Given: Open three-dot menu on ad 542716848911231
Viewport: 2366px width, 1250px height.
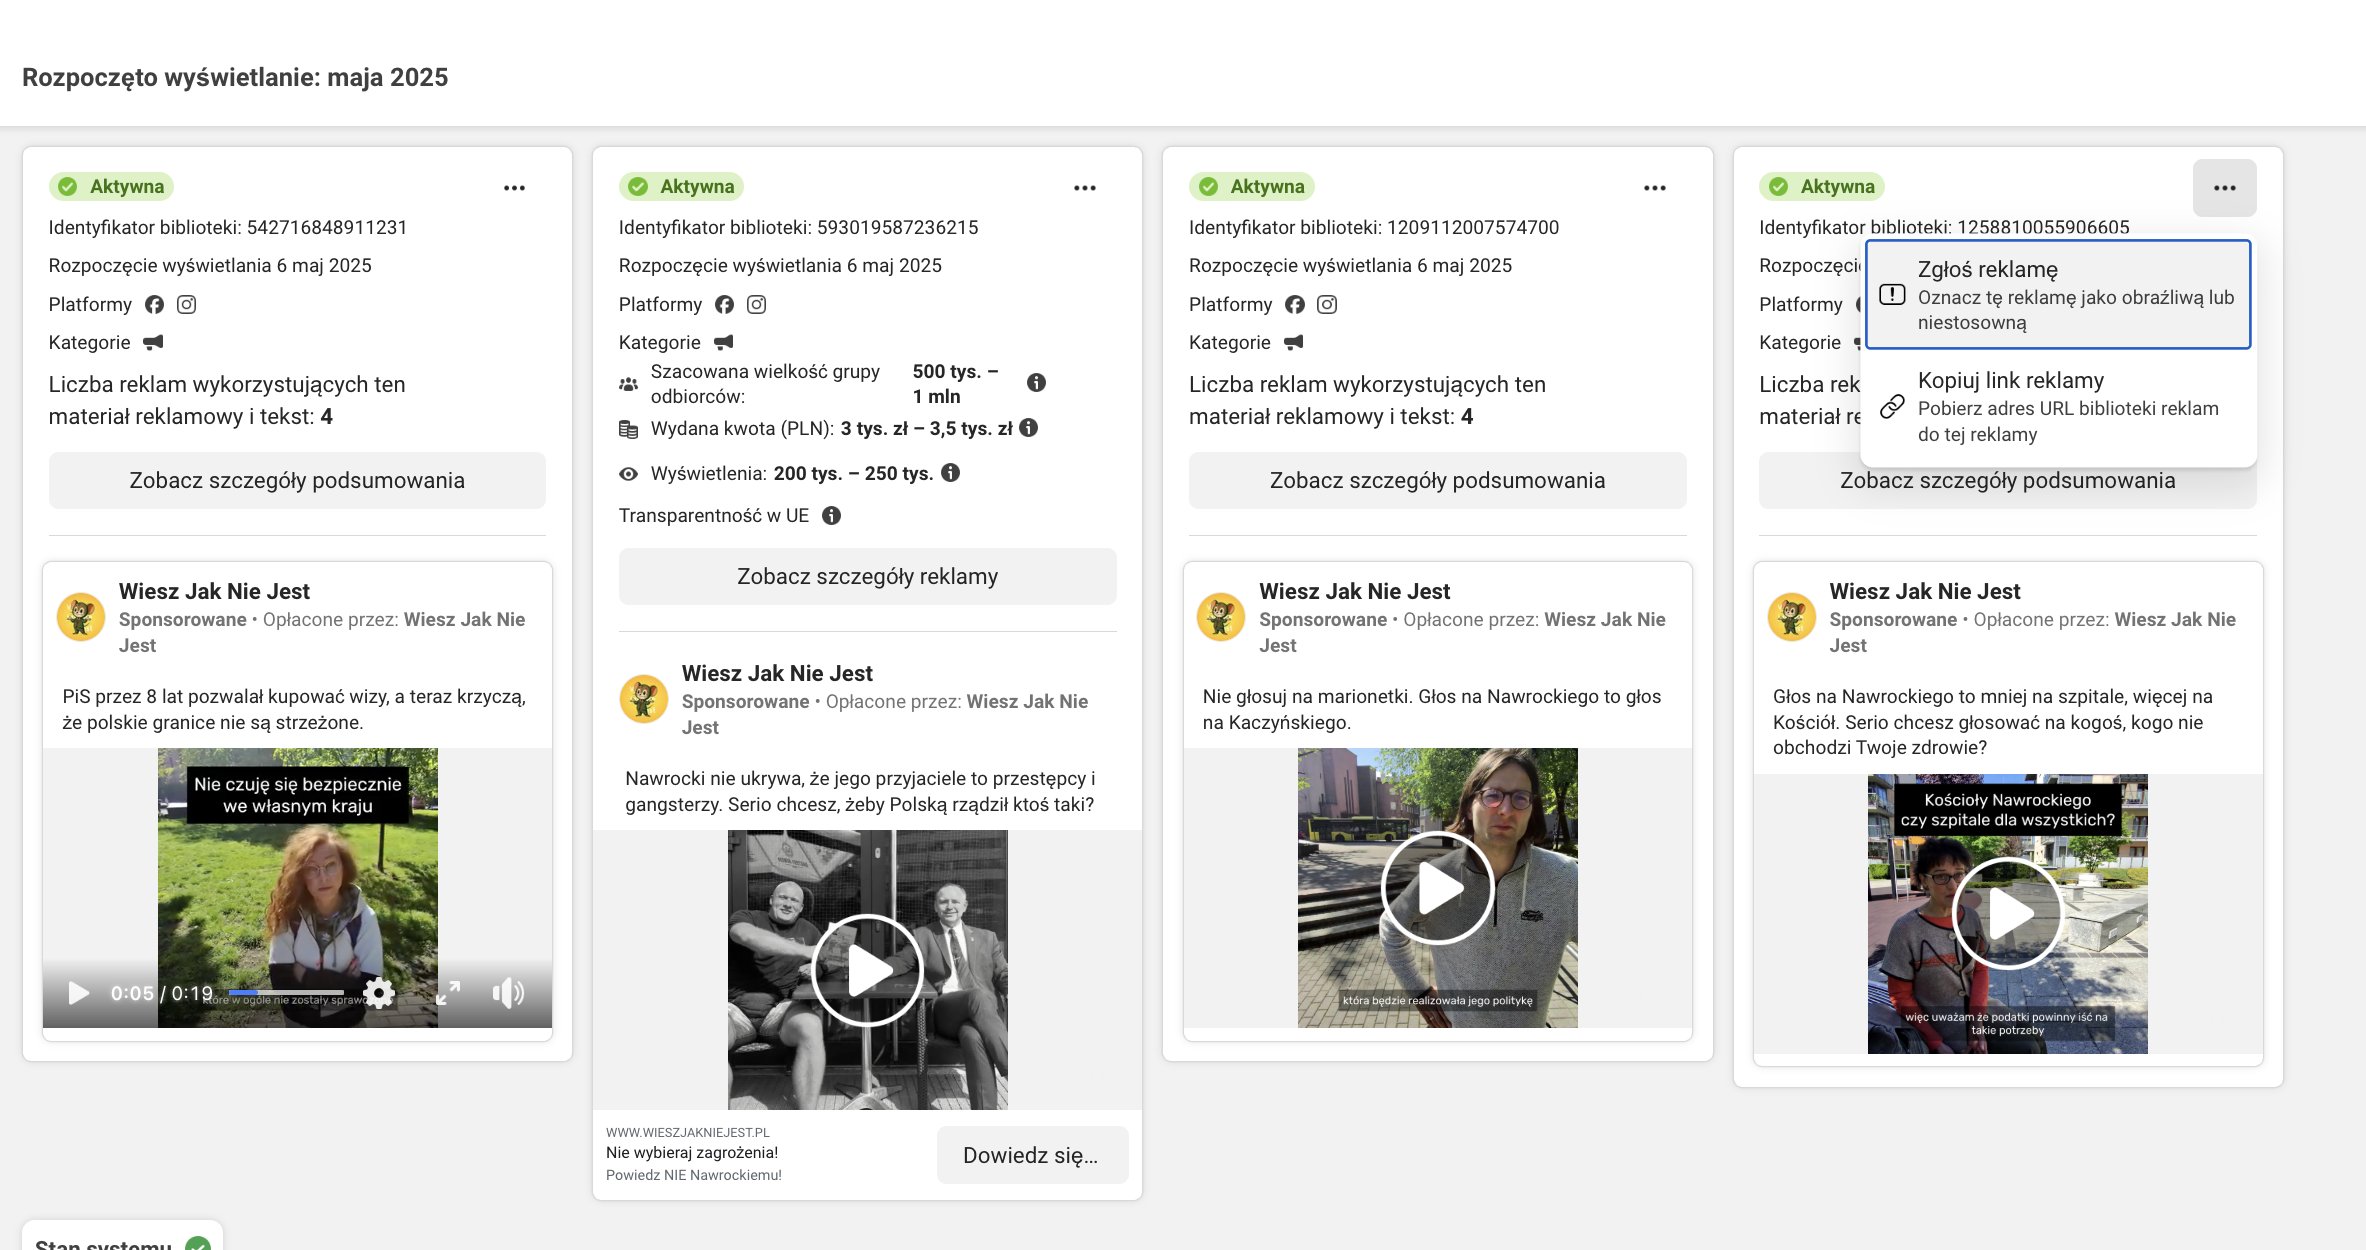Looking at the screenshot, I should tap(514, 188).
